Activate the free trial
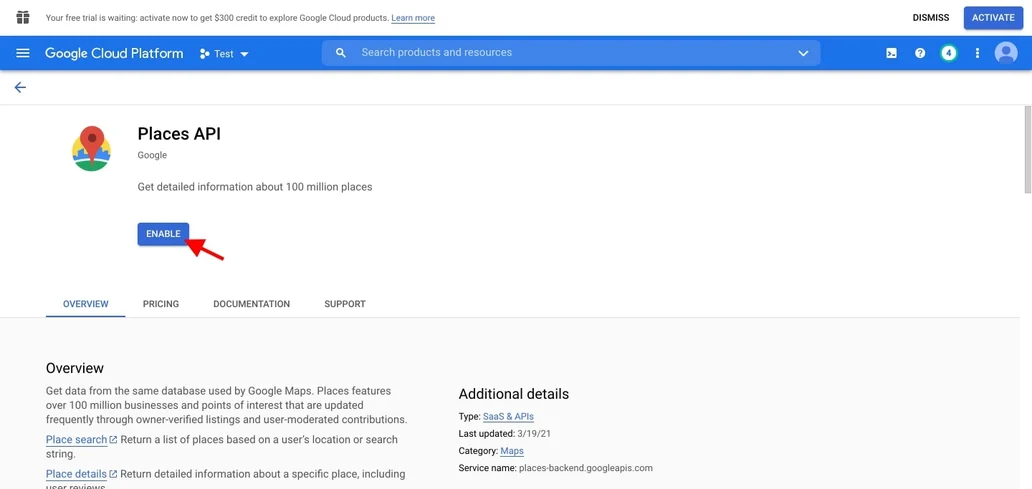Screen dimensions: 1032x489 [x=993, y=18]
